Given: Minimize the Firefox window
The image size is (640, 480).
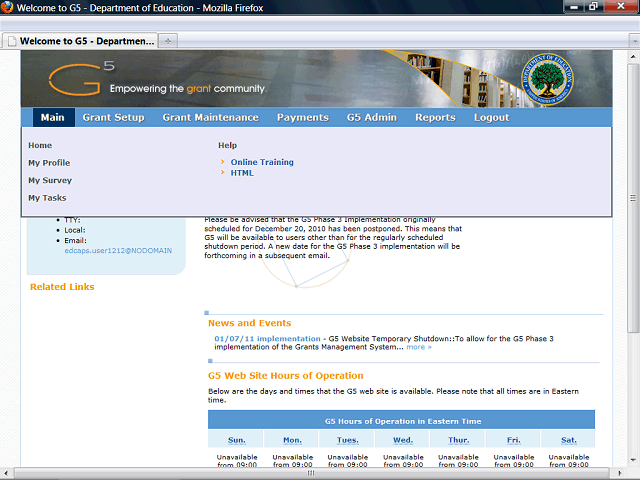Looking at the screenshot, I should pos(574,7).
